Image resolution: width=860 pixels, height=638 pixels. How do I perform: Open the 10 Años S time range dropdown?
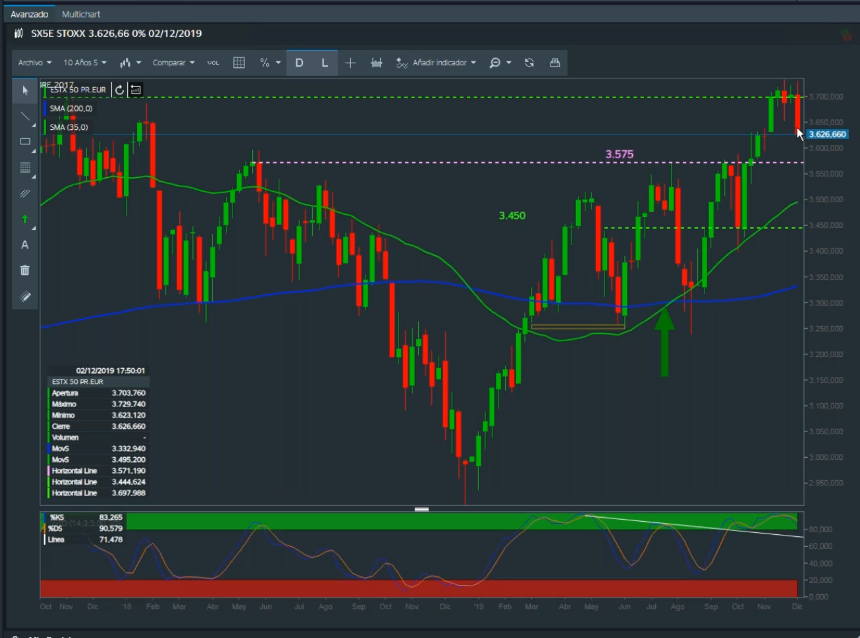(84, 63)
